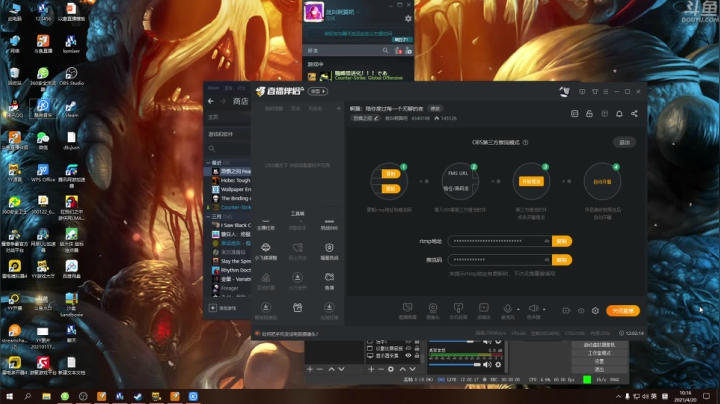Screen dimensions: 720x404
Task: Open the 桌面音频 gear menu in the OBS mixer
Action: click(x=498, y=365)
